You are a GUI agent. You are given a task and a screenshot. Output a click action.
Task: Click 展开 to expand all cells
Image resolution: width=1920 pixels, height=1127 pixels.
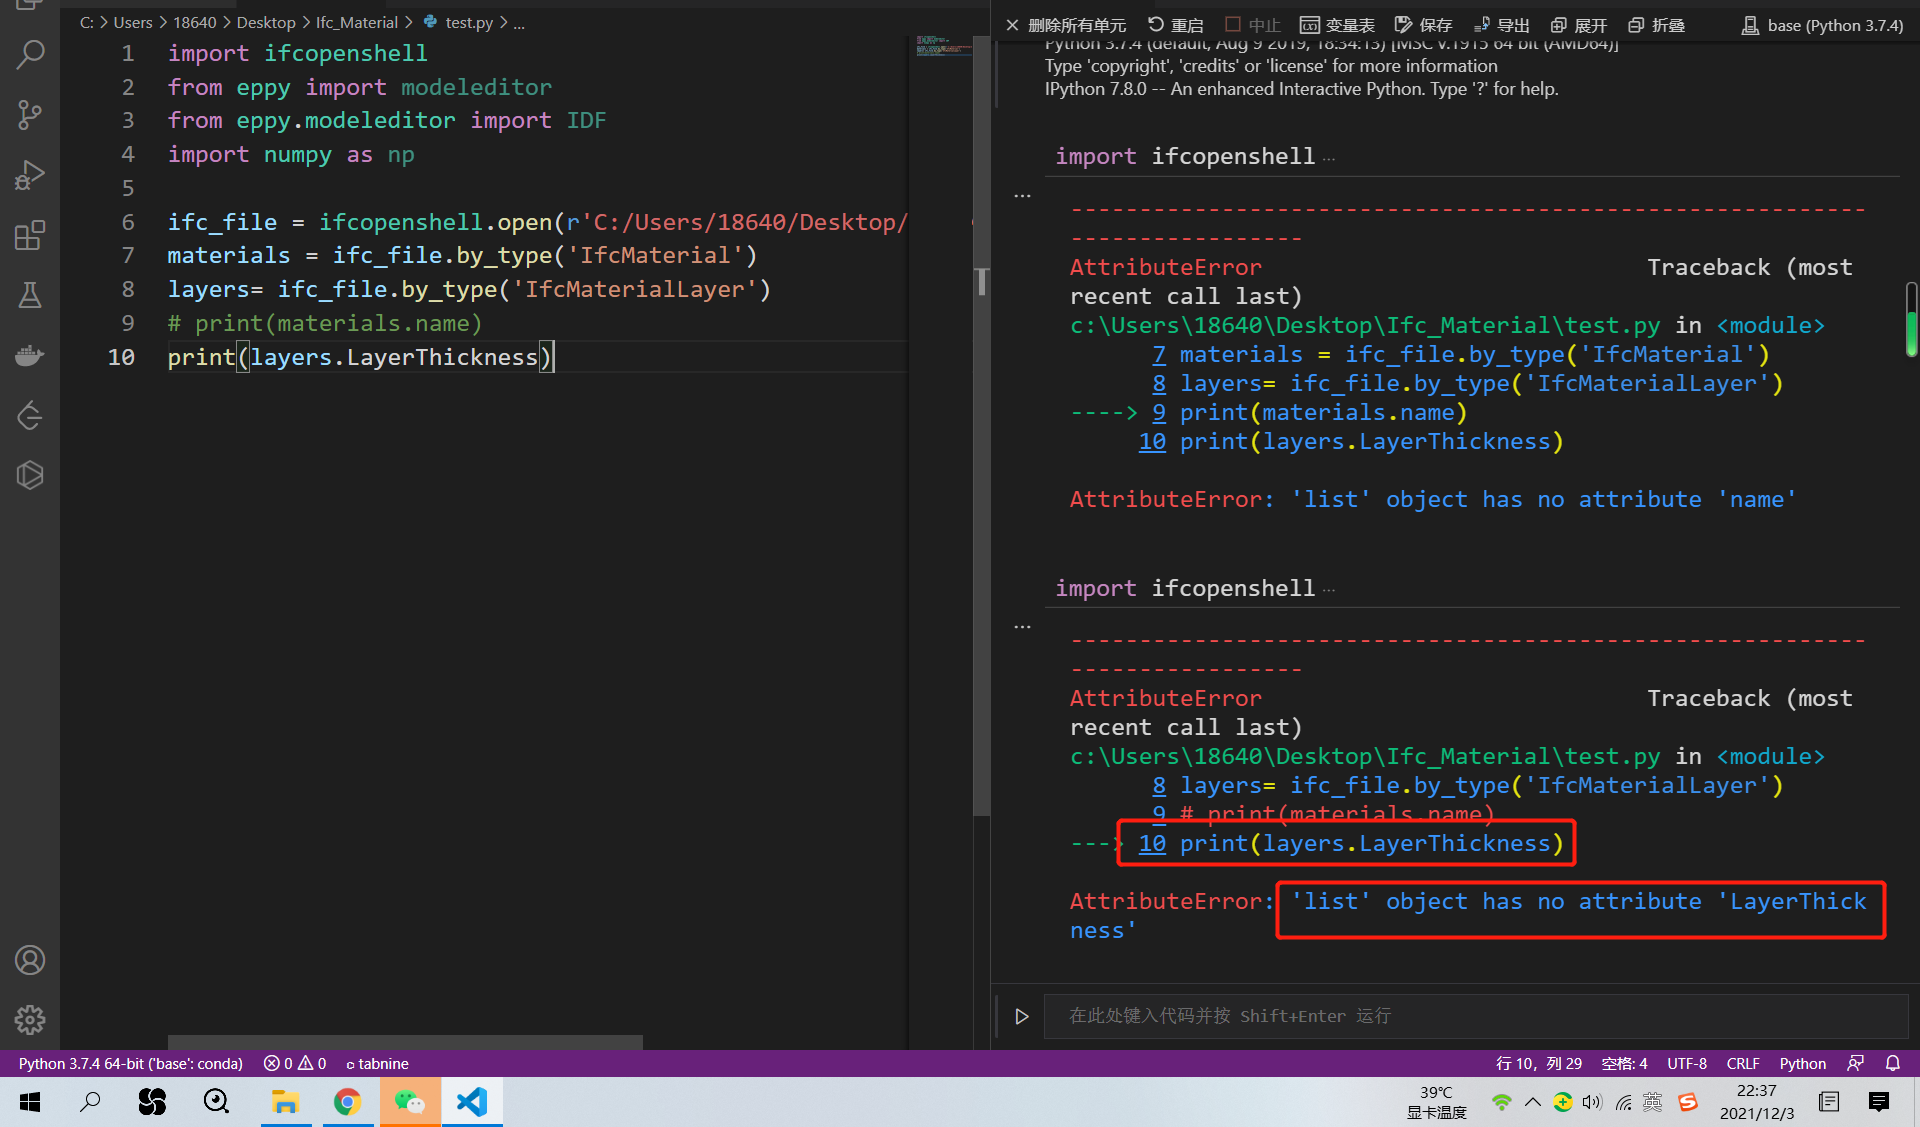[1579, 25]
